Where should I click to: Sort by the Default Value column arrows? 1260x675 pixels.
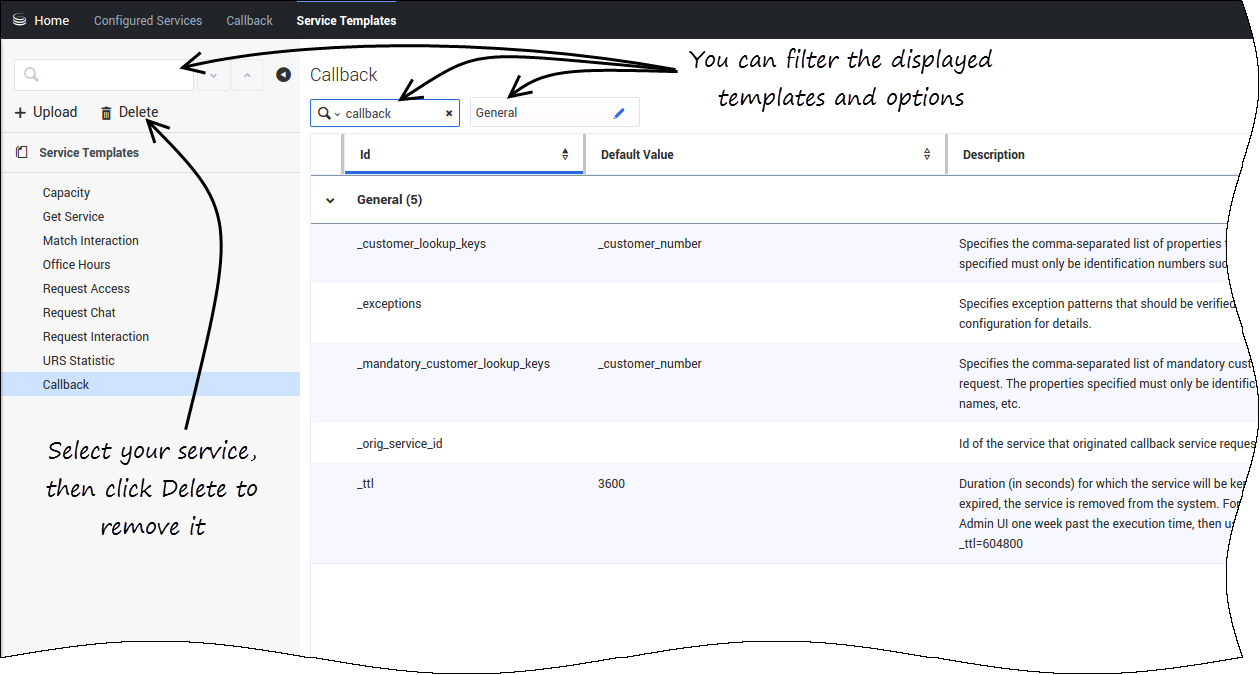pyautogui.click(x=927, y=155)
